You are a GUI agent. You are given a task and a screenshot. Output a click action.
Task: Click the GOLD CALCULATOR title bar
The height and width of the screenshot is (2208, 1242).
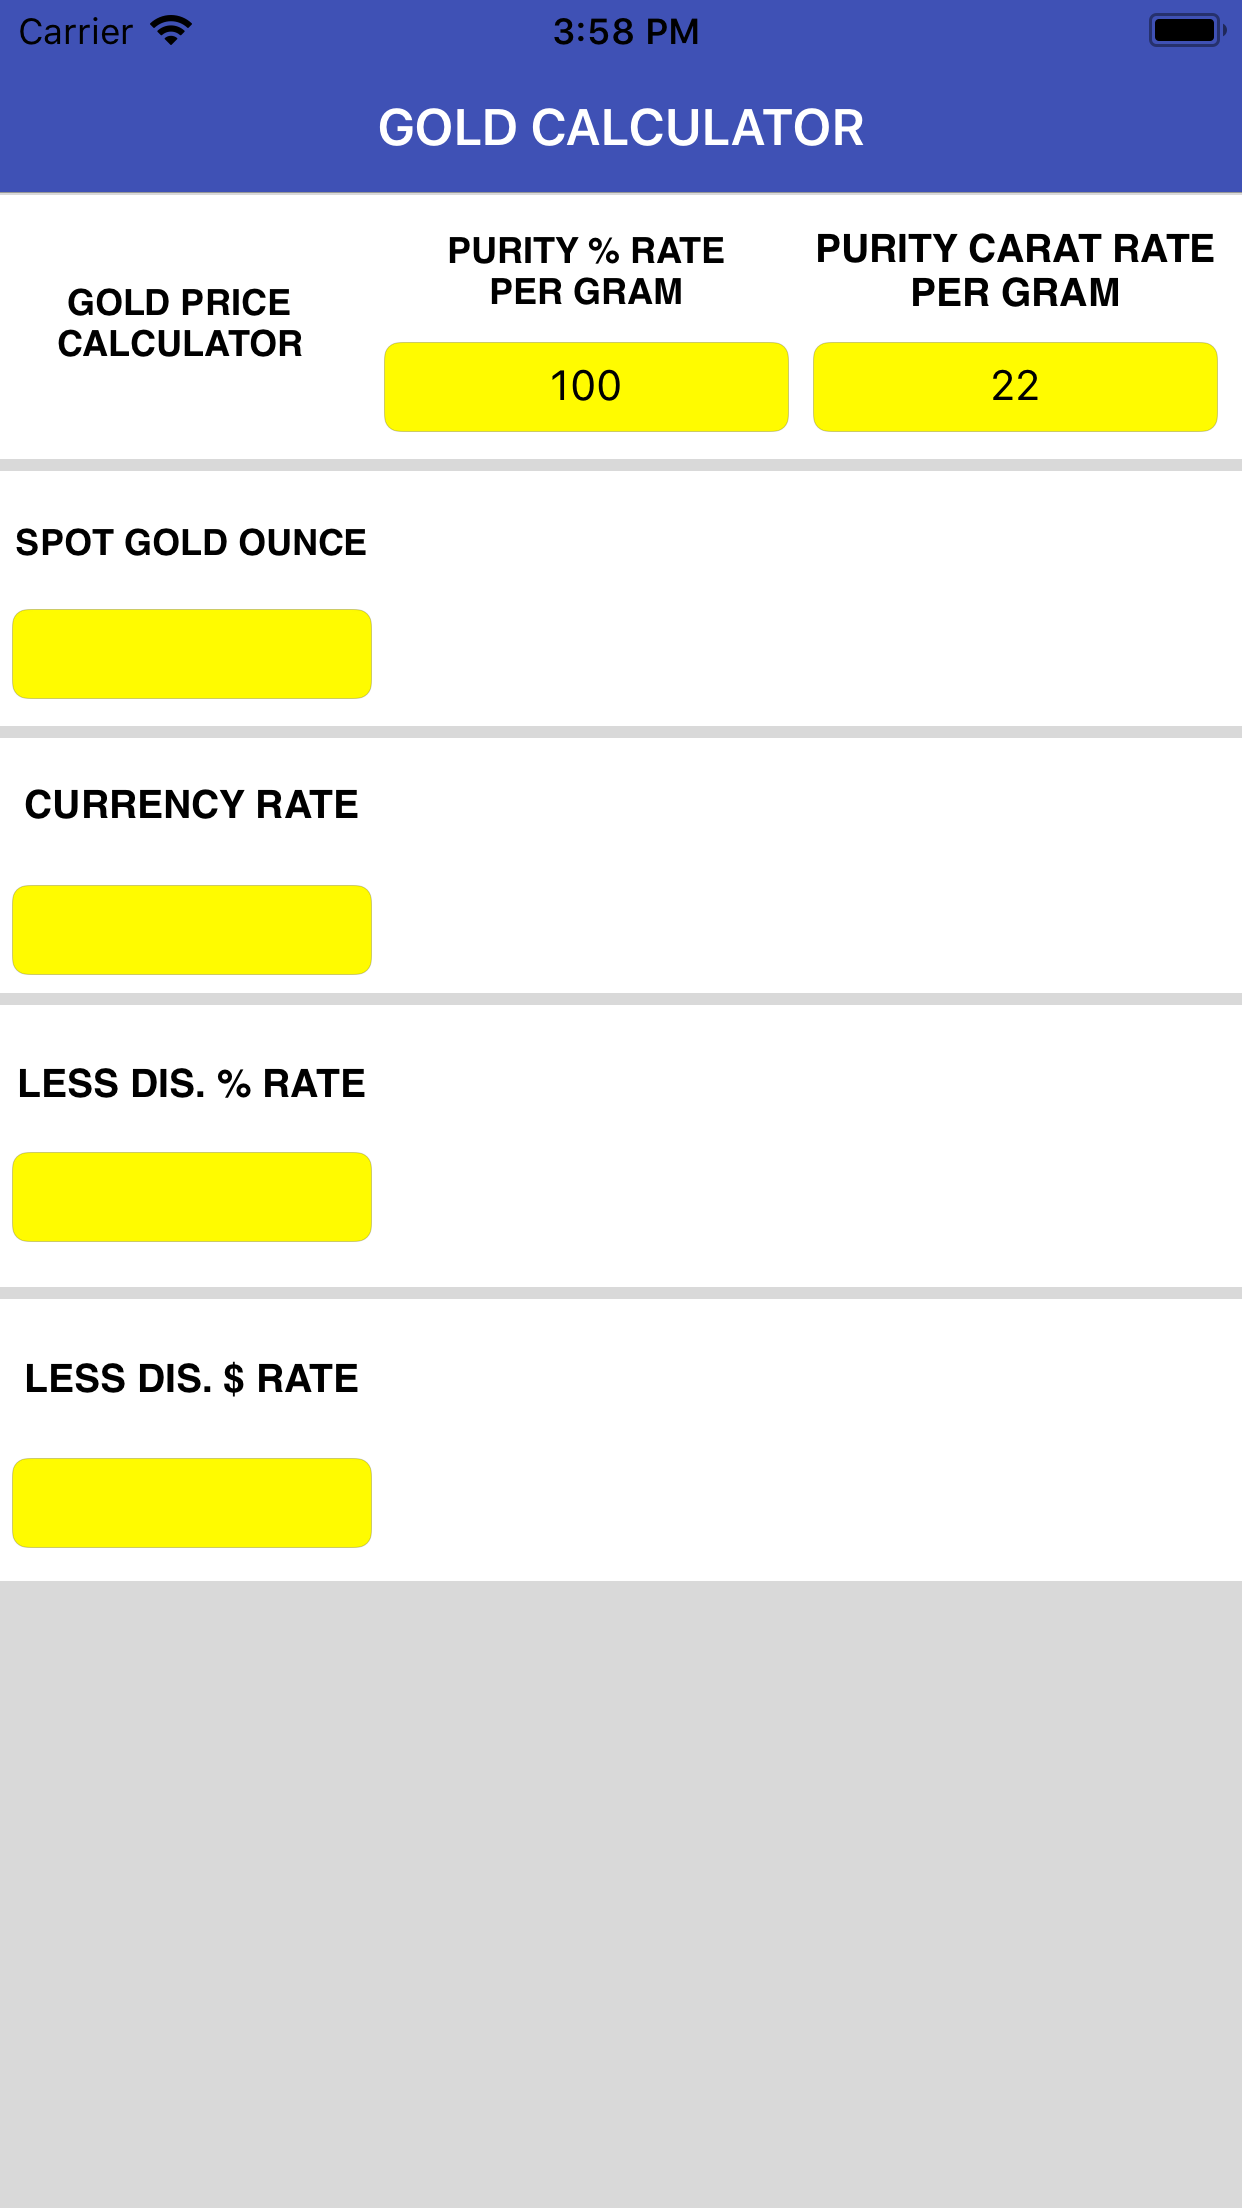[621, 127]
